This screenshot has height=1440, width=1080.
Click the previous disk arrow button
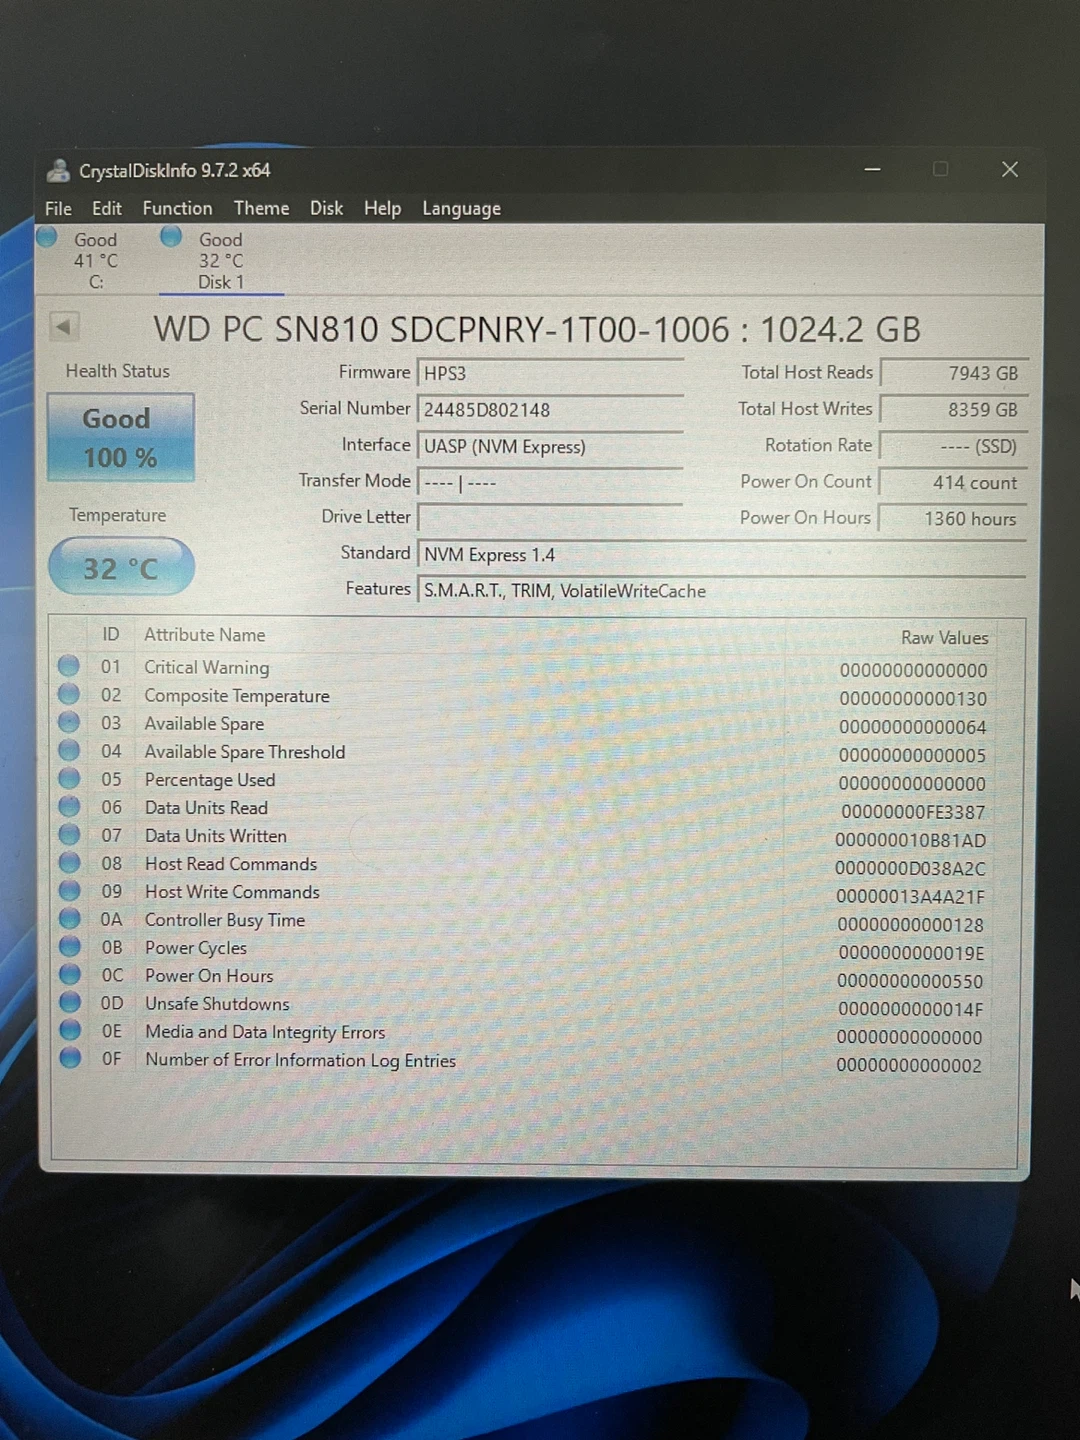[63, 326]
